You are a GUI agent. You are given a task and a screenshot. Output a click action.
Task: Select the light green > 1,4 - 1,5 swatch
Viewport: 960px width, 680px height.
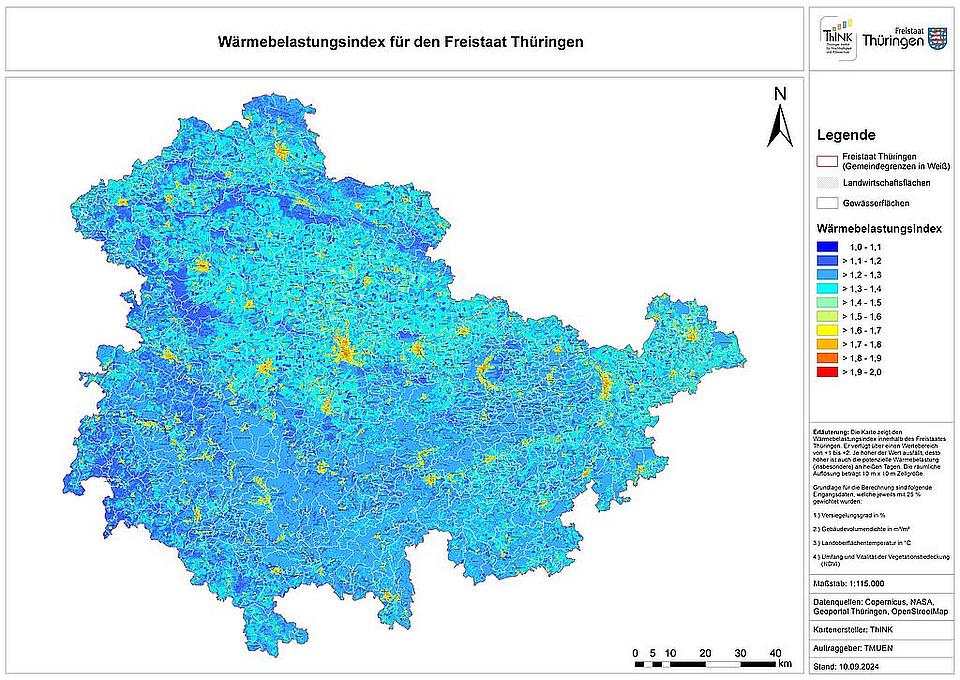(x=827, y=303)
